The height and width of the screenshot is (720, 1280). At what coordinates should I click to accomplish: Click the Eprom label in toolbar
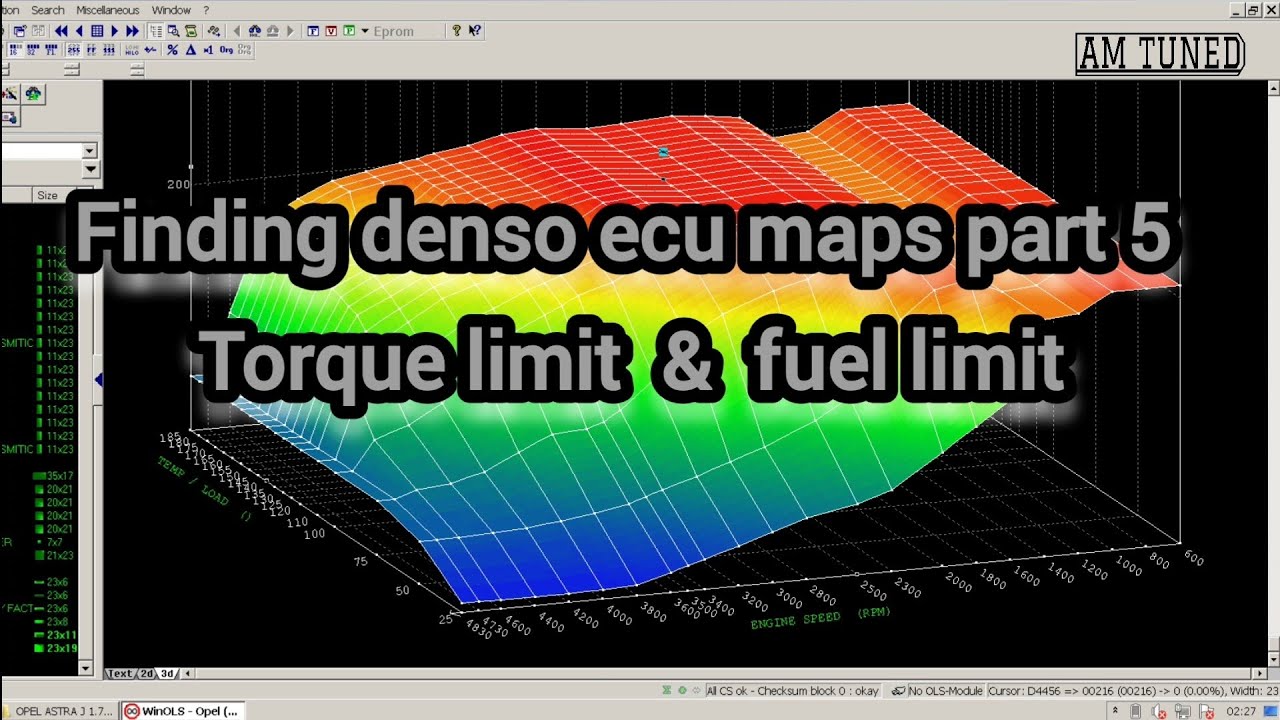click(x=393, y=31)
